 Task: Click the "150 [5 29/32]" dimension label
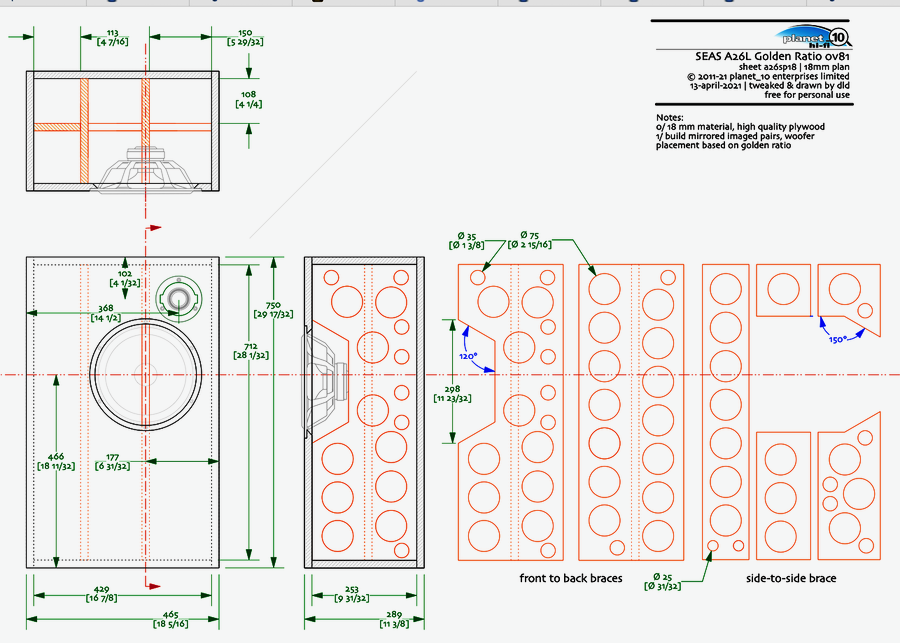(245, 38)
